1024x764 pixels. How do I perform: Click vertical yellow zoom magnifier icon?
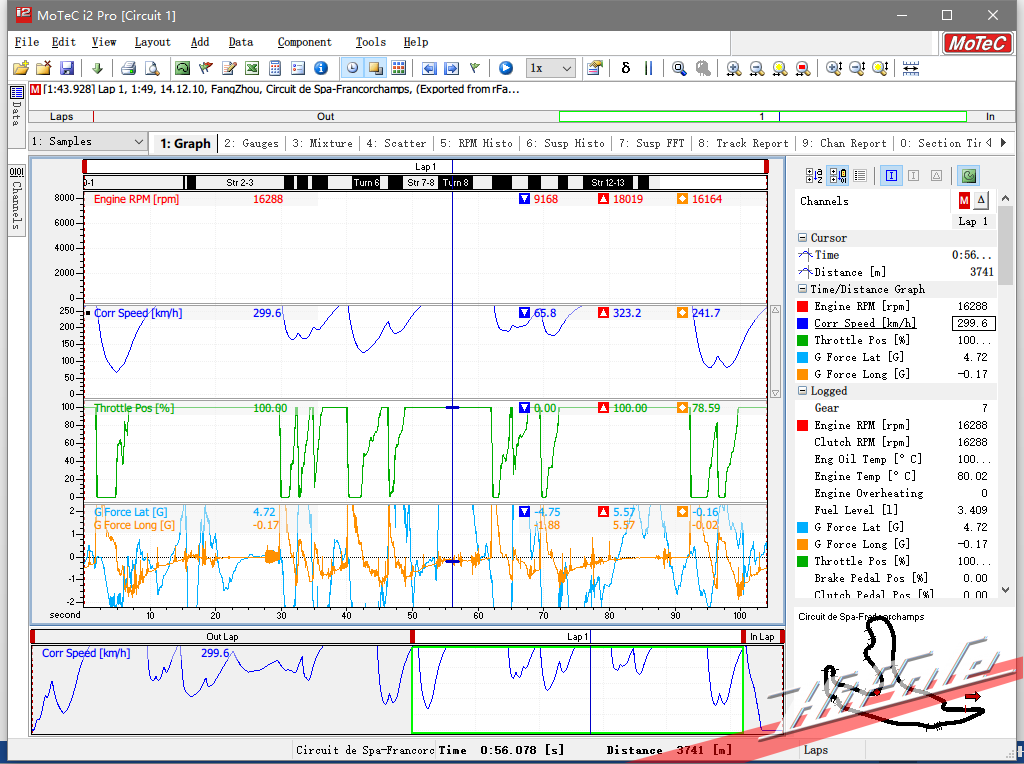[x=880, y=68]
